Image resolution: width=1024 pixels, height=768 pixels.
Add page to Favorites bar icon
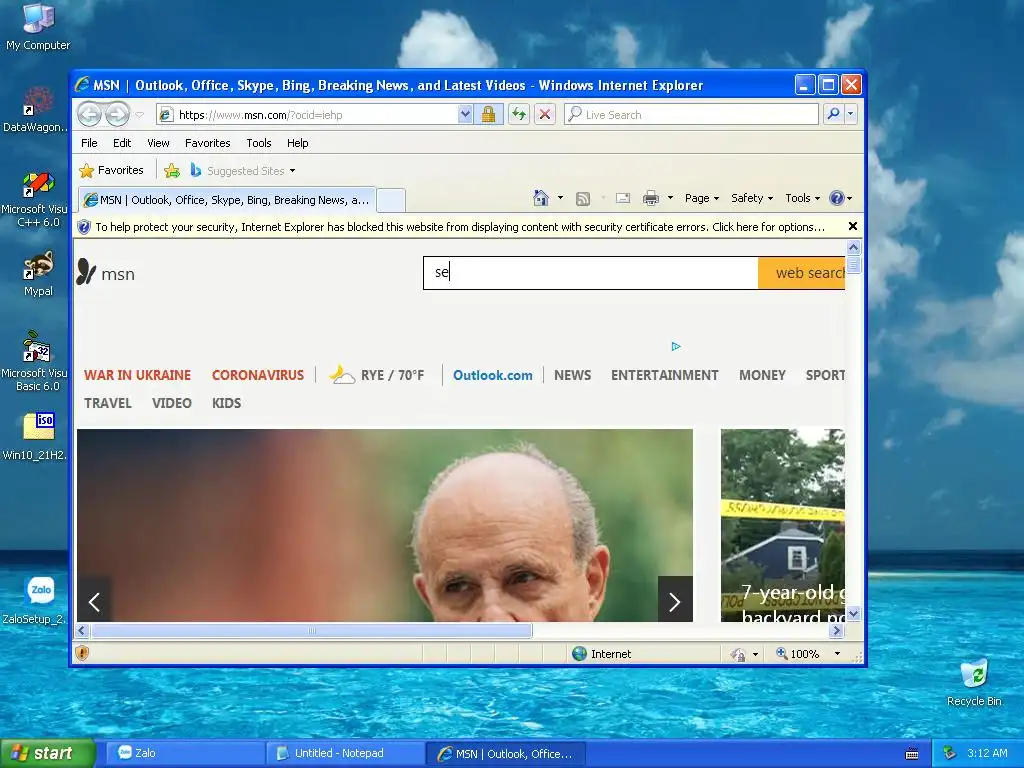click(172, 171)
